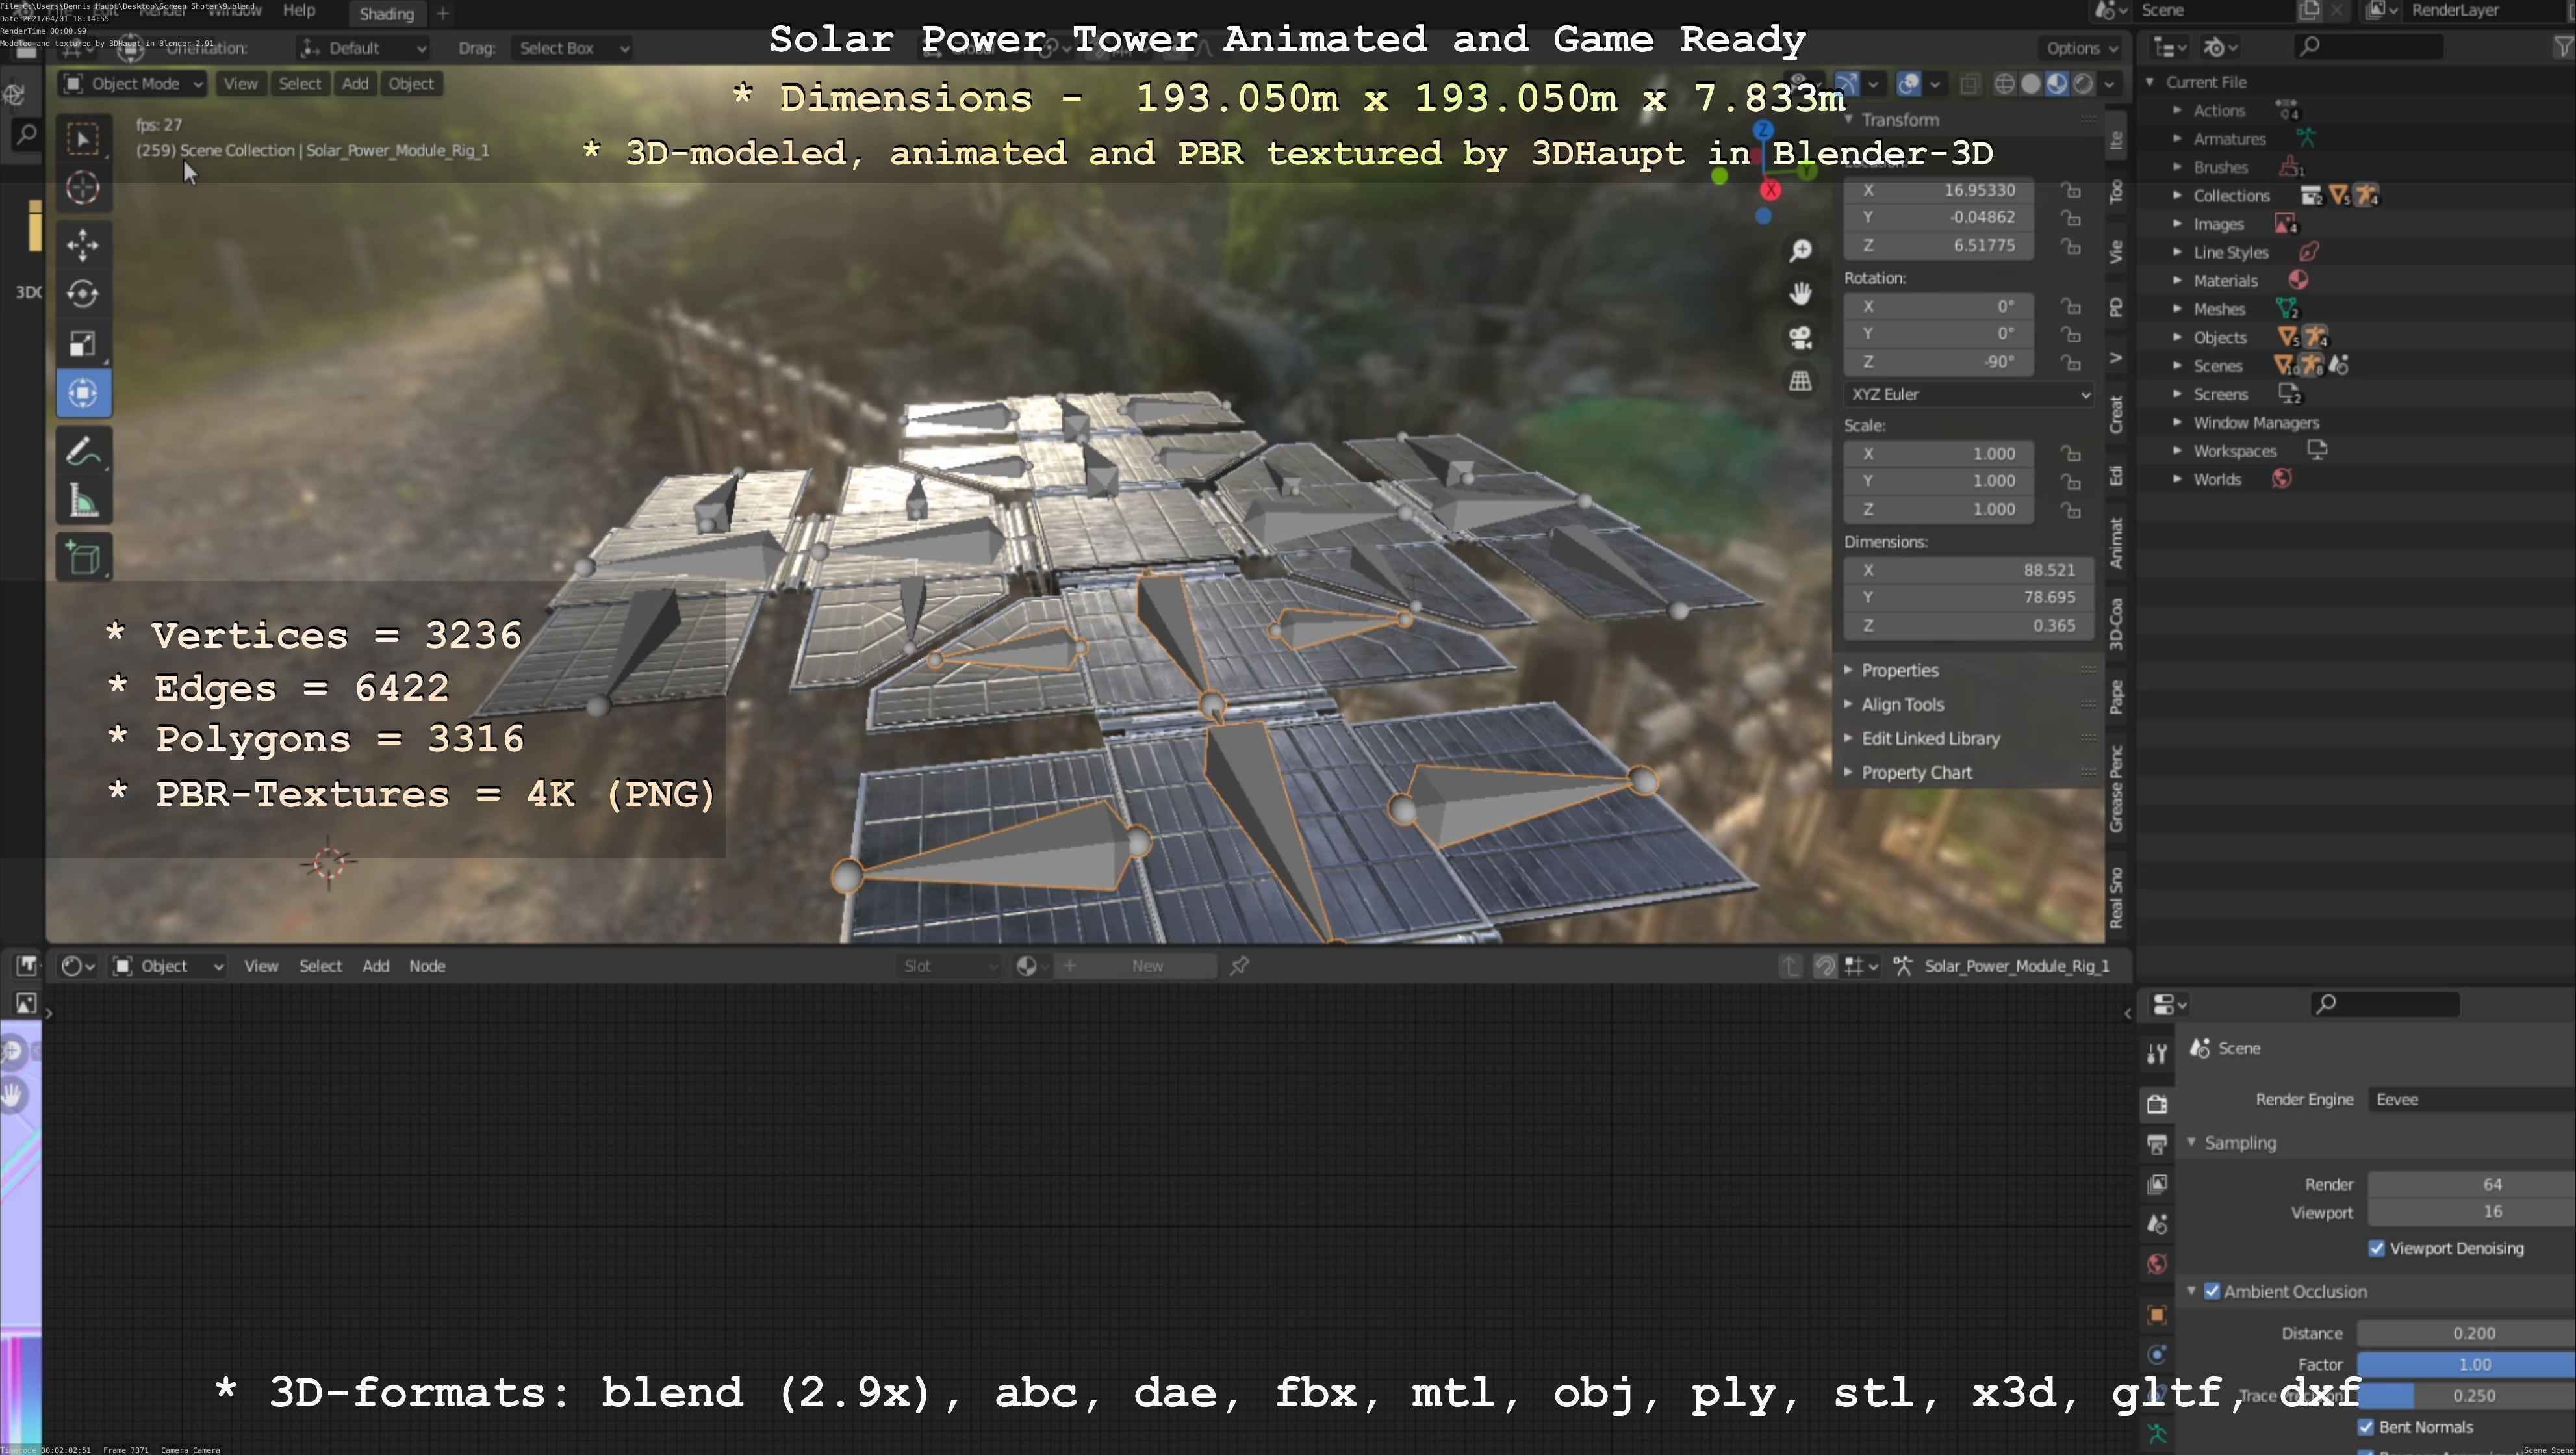Click the zoom magnifier viewport icon
This screenshot has height=1455, width=2576.
click(1800, 250)
